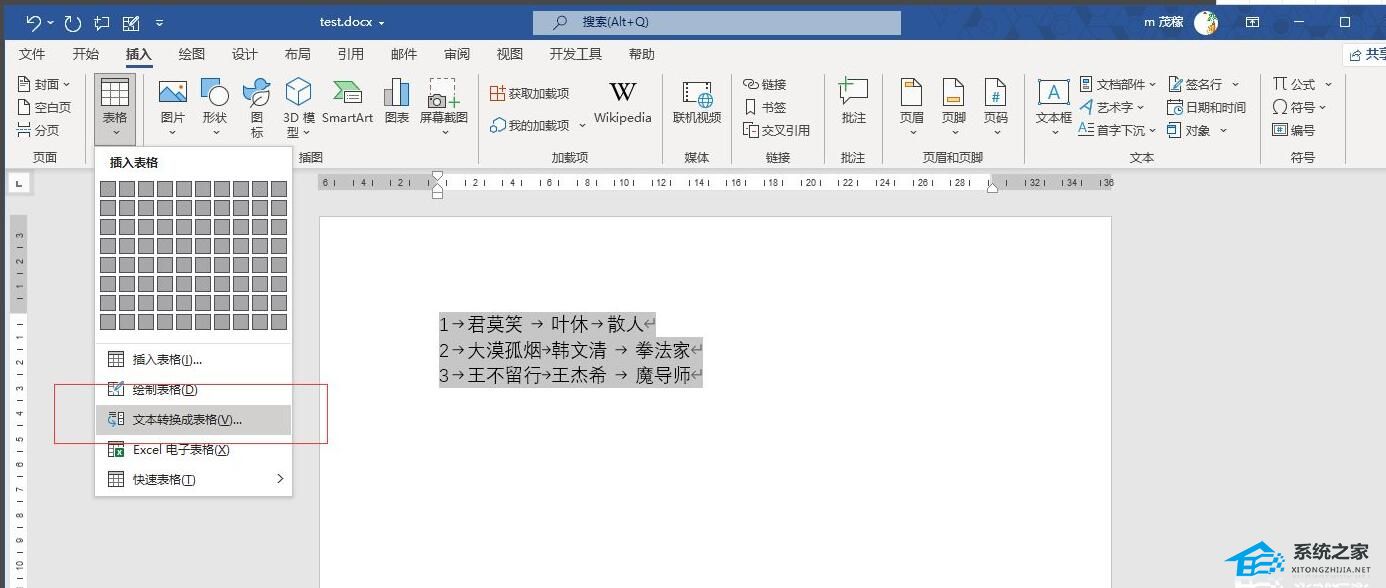Open the Screenshot (屏幕截图) tool
The height and width of the screenshot is (588, 1386).
click(x=444, y=108)
